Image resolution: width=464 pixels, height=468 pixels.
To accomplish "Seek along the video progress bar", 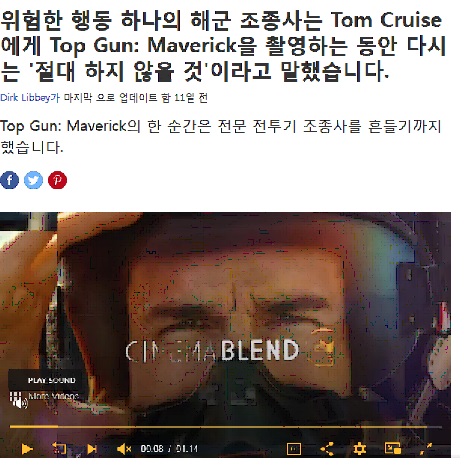I will 226,426.
